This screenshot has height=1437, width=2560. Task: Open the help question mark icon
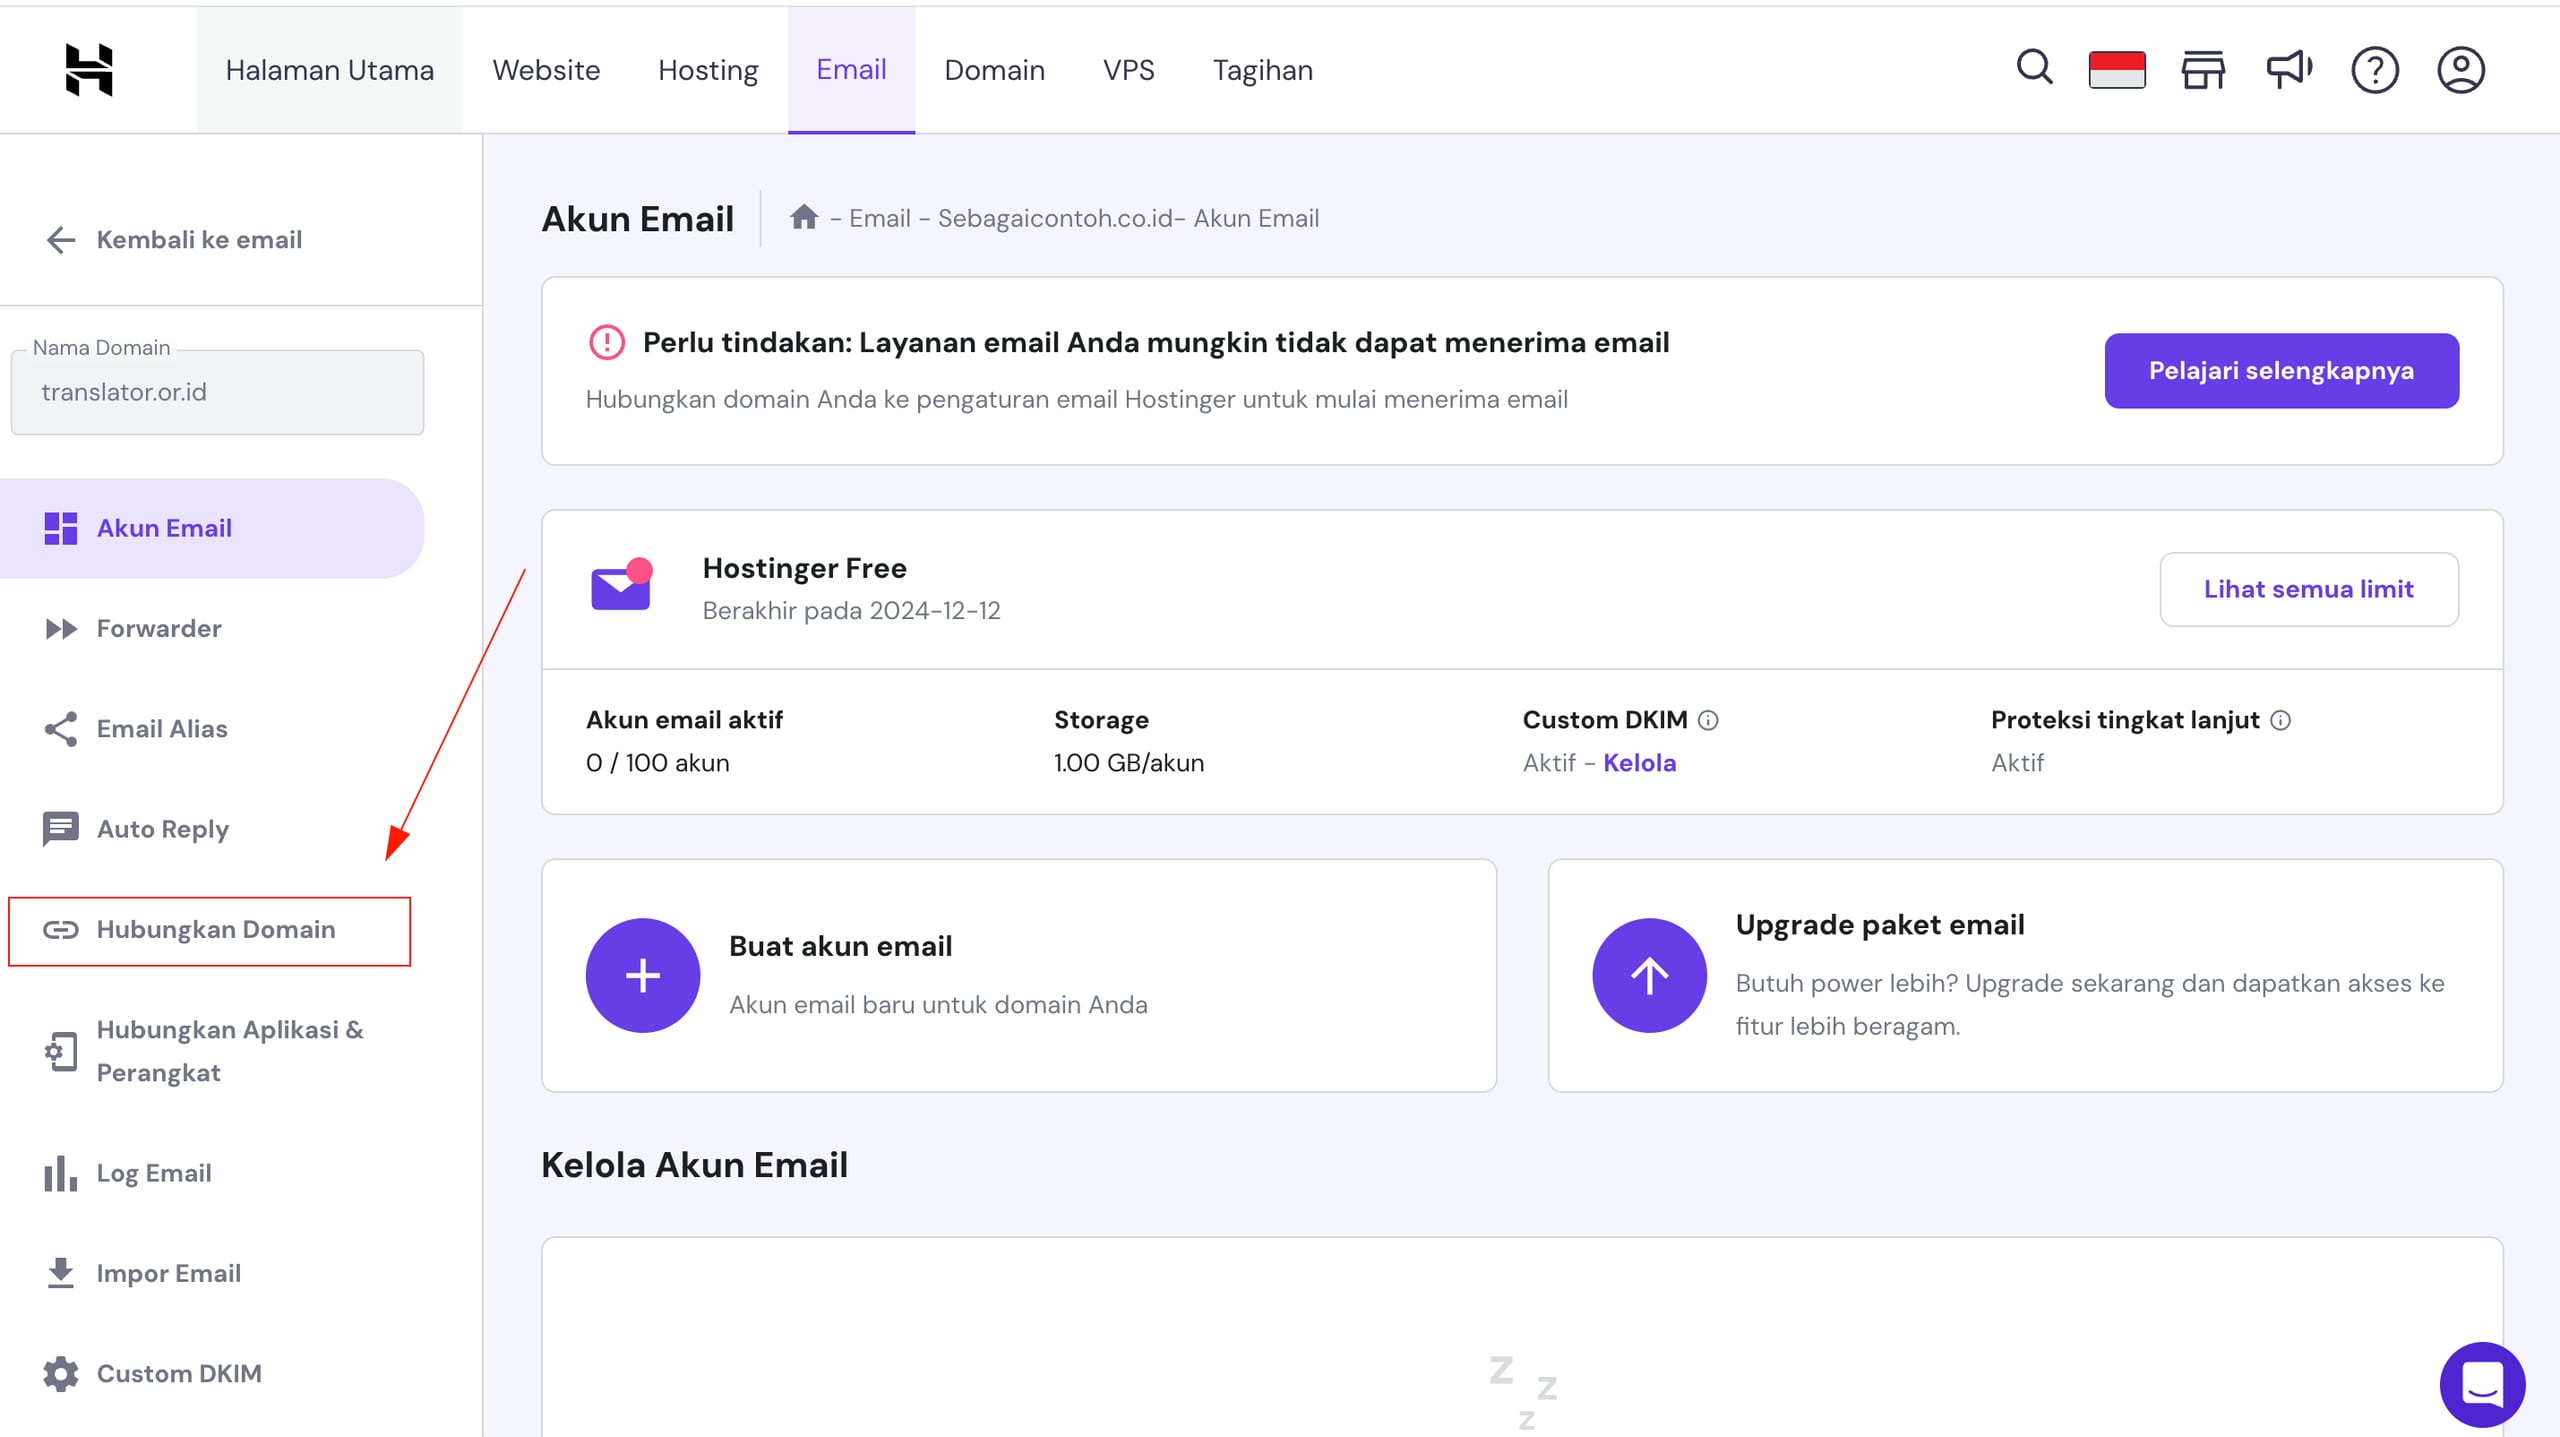pos(2375,70)
